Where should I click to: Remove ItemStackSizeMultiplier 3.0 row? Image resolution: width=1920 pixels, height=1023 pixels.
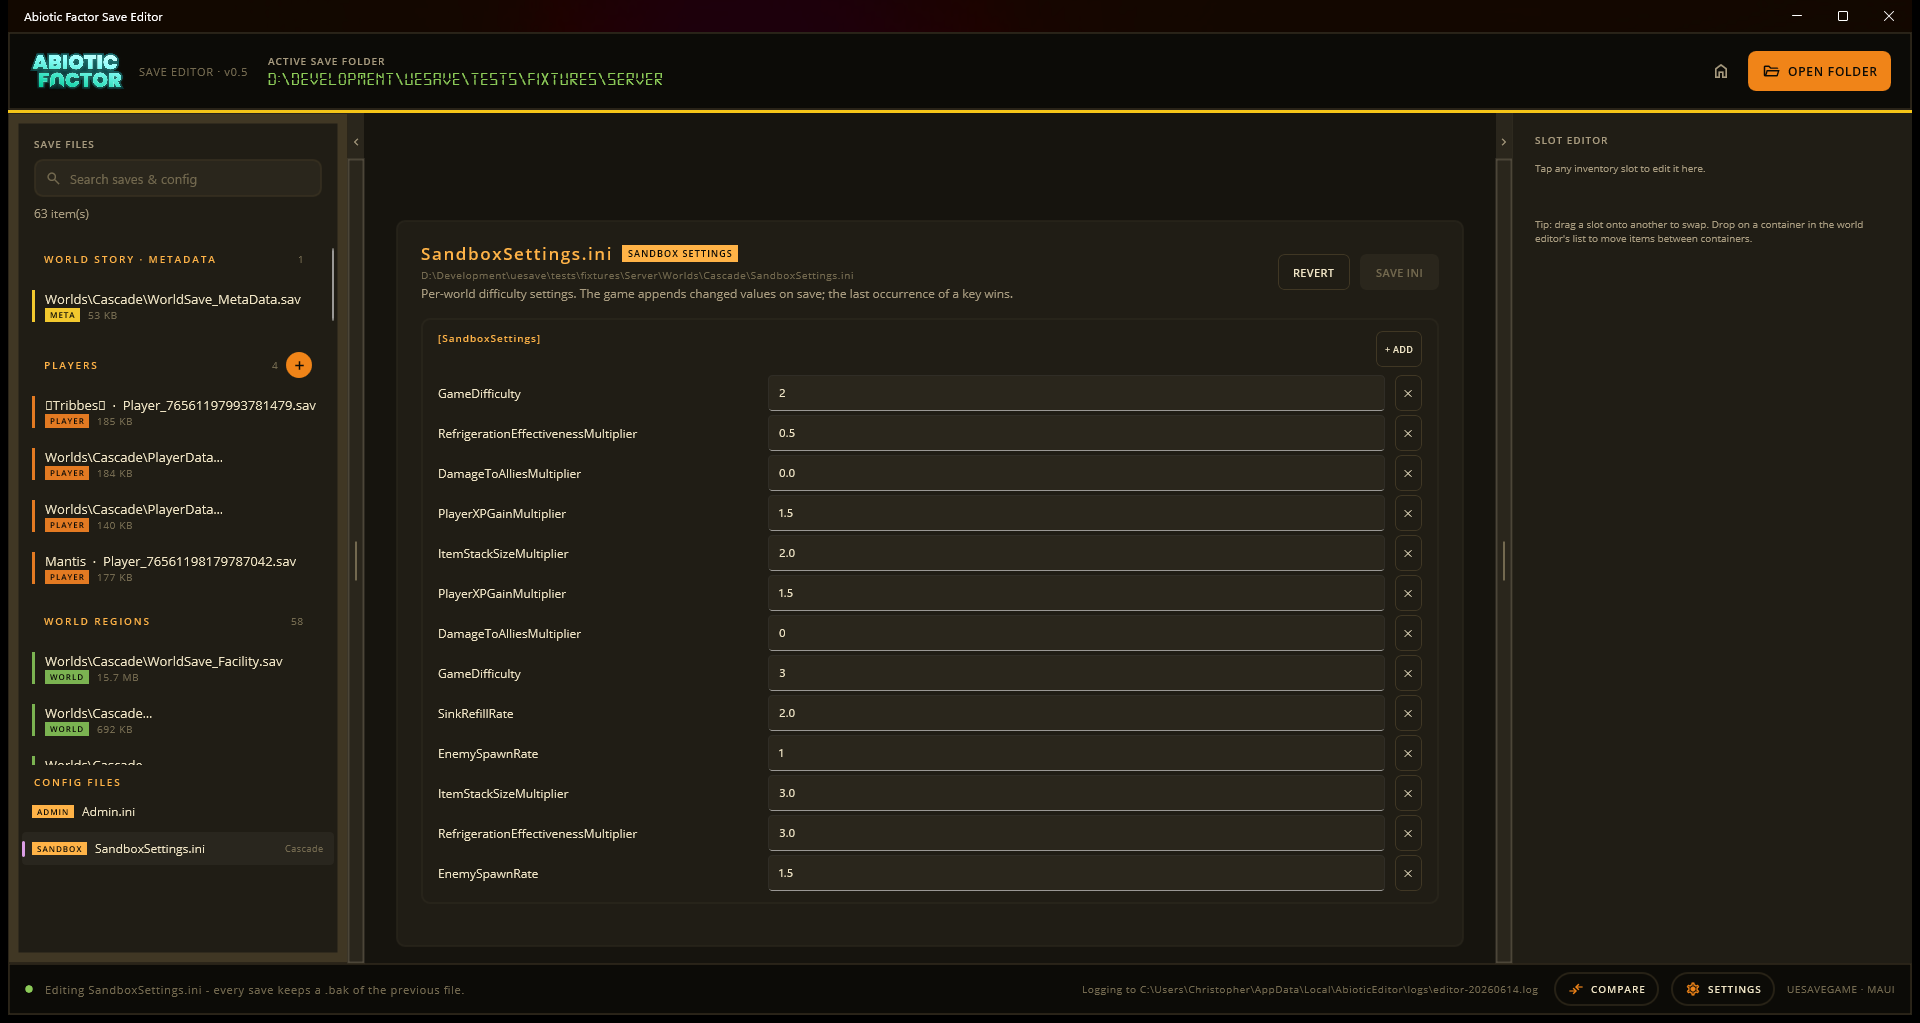click(x=1408, y=793)
